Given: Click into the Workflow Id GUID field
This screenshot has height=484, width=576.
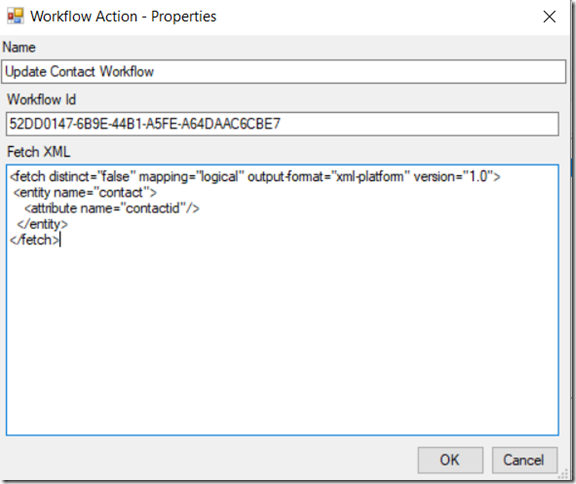Looking at the screenshot, I should 282,124.
